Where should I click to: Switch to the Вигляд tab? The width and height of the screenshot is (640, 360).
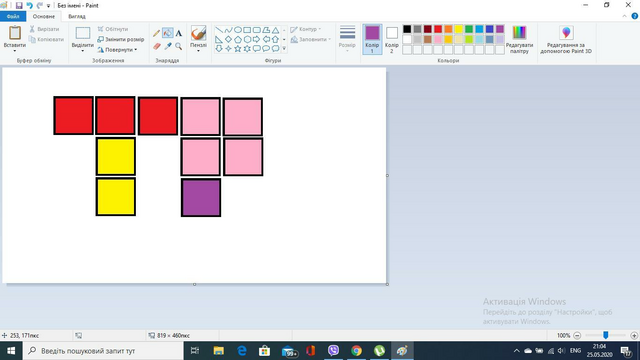pos(77,16)
